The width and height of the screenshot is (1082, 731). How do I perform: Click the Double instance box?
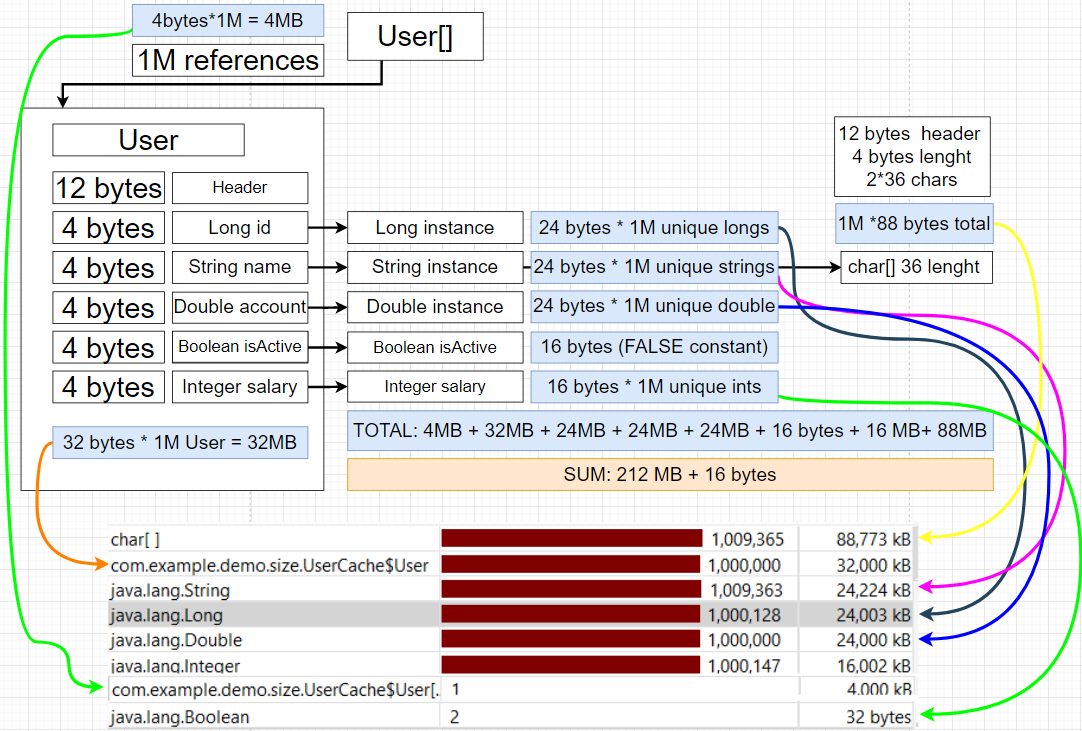[435, 307]
